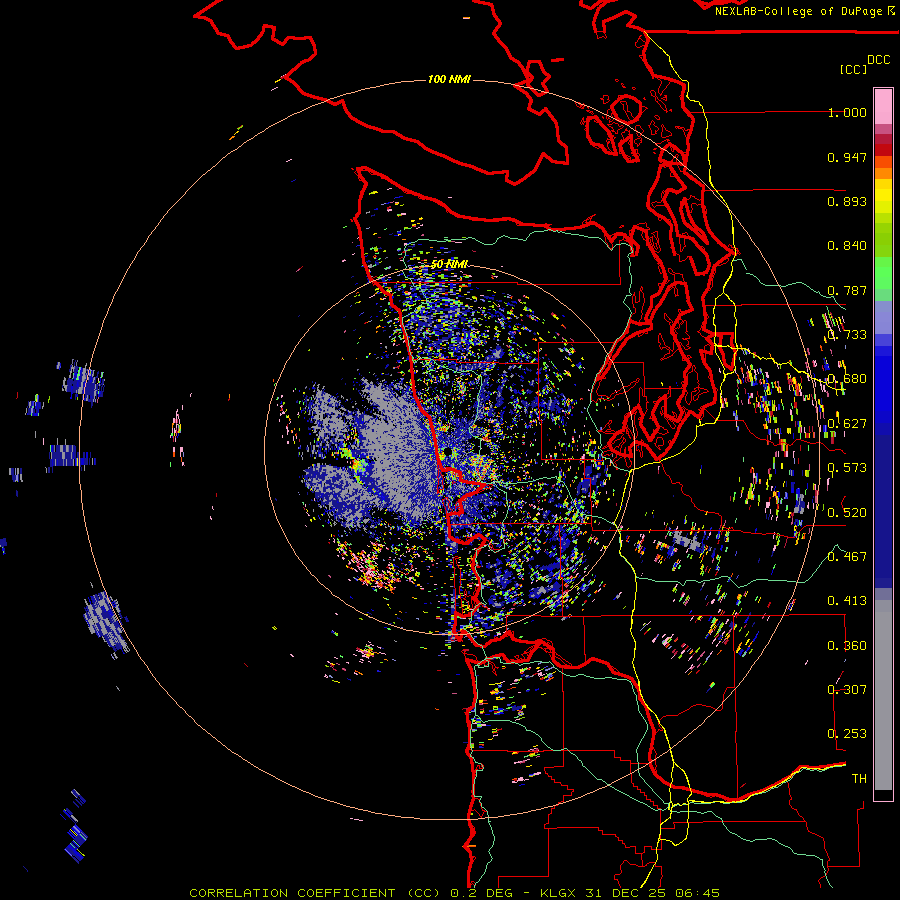Screen dimensions: 900x900
Task: Click the 0.840 scale value
Action: [847, 246]
